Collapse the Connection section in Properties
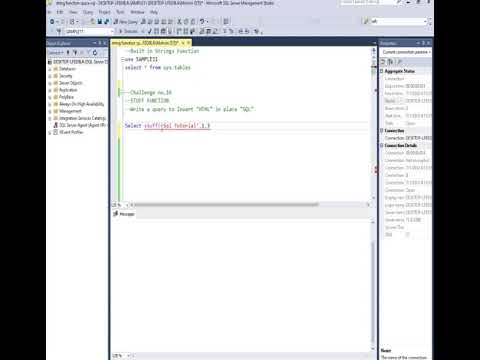Screen dimensions: 480x360 (x=382, y=130)
